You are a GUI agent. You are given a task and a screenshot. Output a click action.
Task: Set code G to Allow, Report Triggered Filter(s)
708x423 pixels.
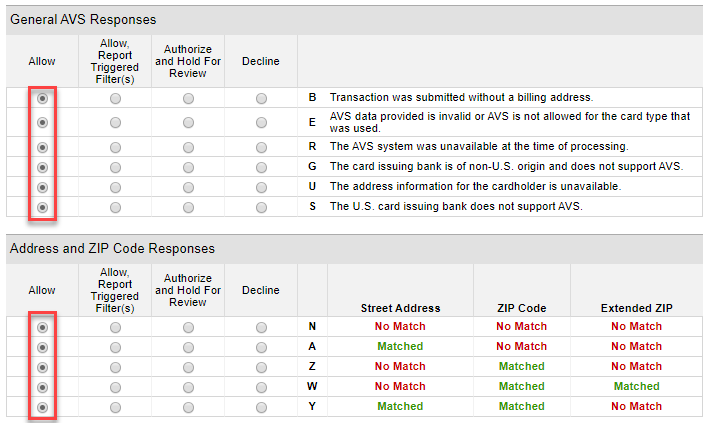(116, 167)
